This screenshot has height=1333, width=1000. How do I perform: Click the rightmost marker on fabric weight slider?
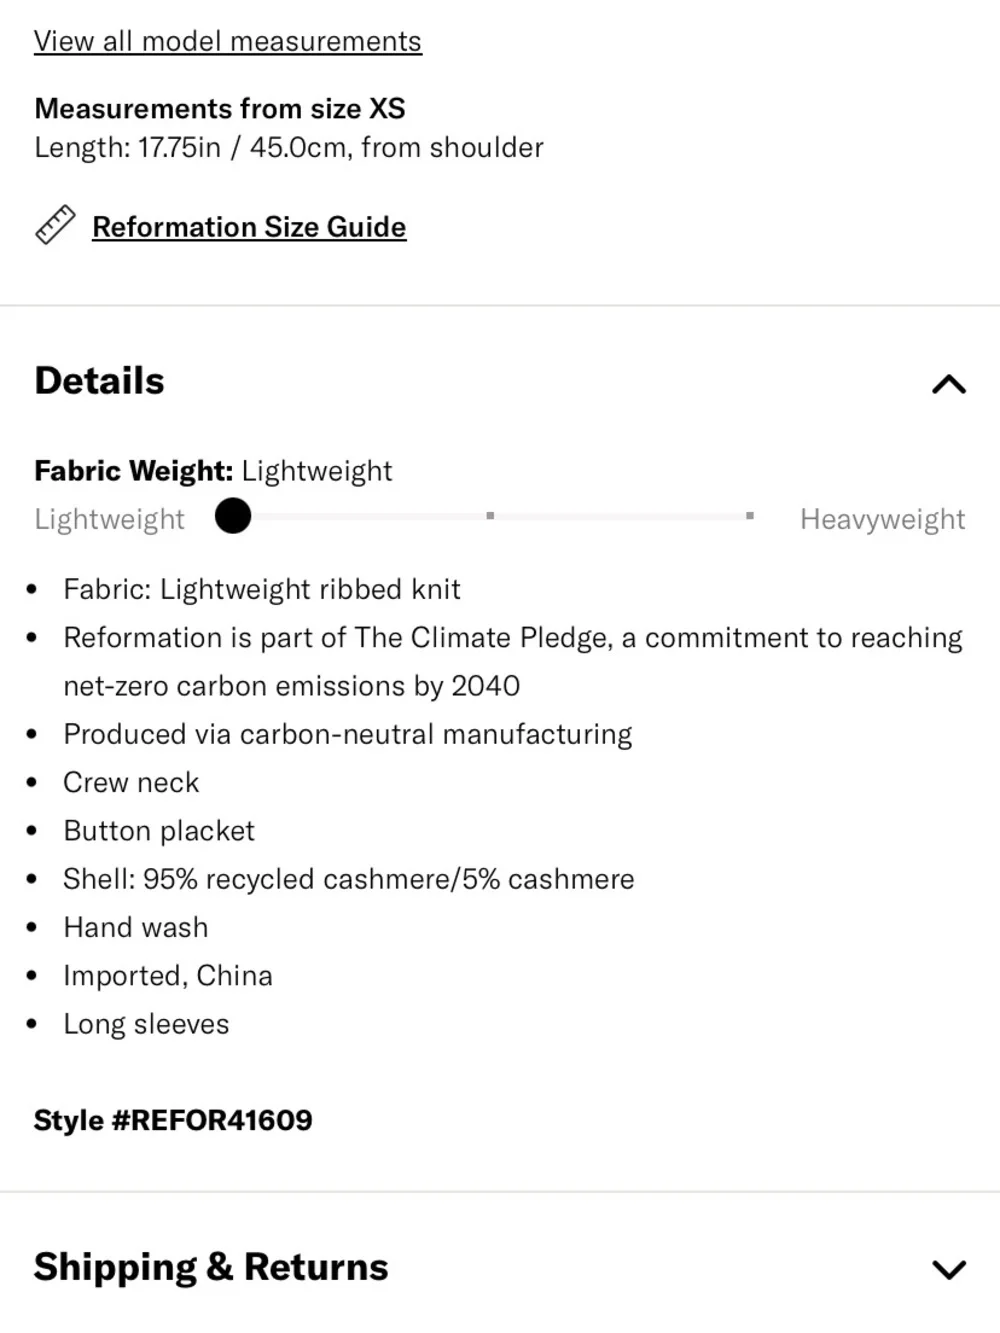tap(749, 516)
